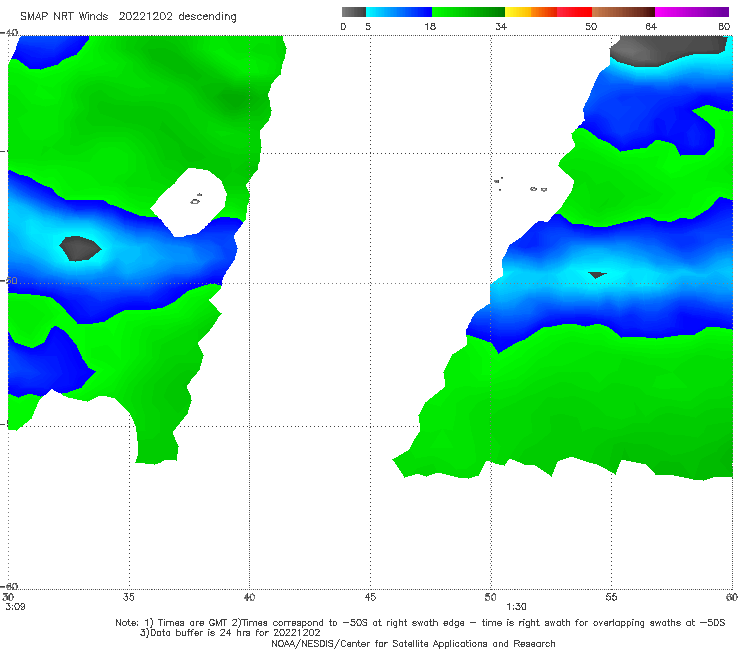740x650 pixels.
Task: Click the dark gray low-wind patch in left swath
Action: (80, 248)
